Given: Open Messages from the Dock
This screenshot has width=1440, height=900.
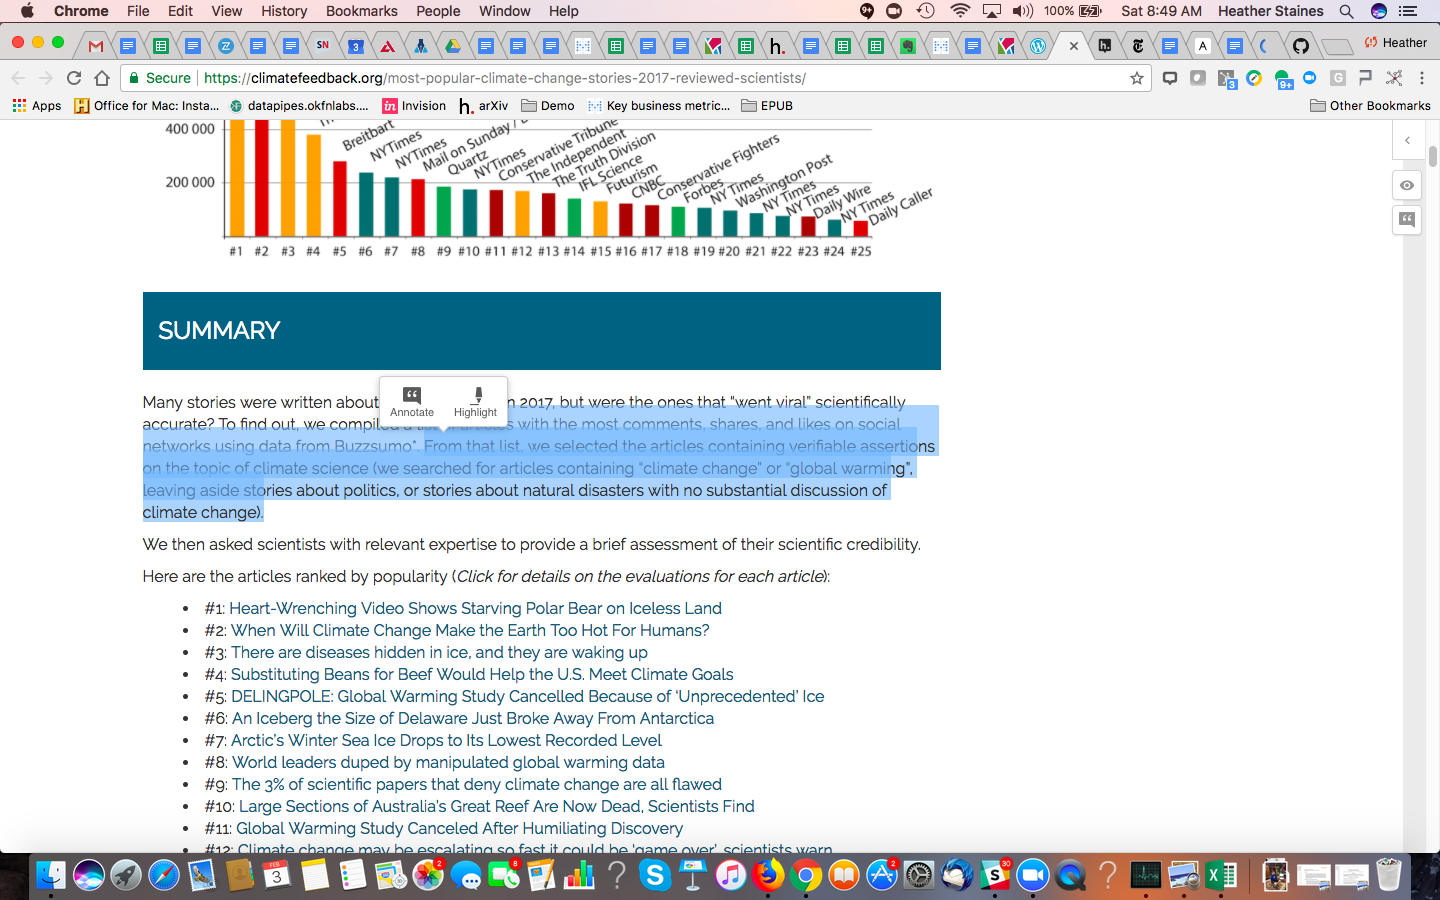Looking at the screenshot, I should 466,876.
